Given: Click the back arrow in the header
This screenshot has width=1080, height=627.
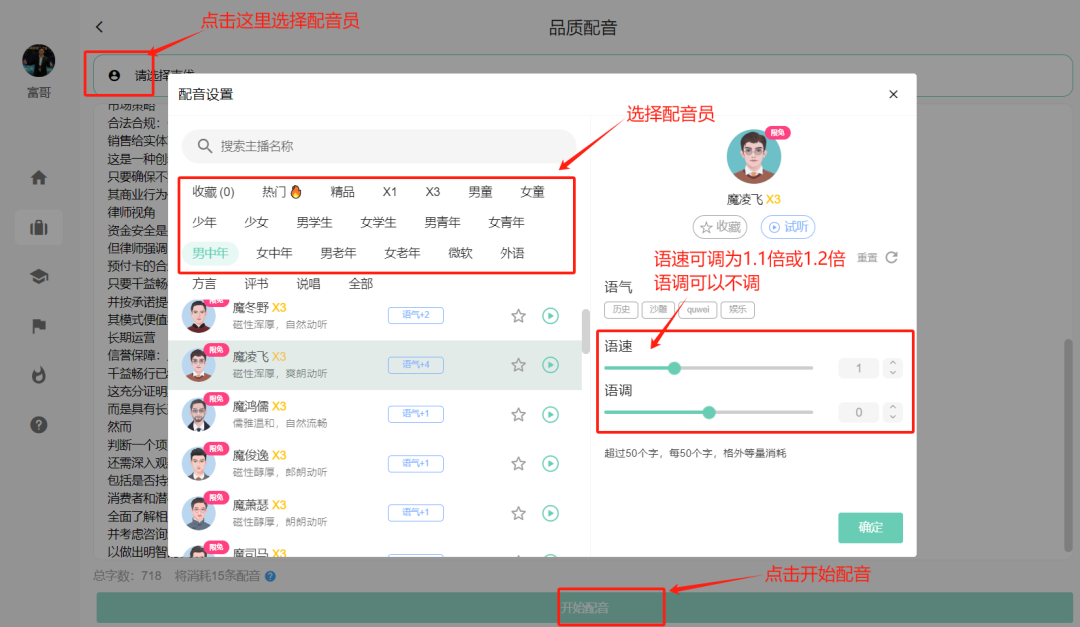Looking at the screenshot, I should [99, 27].
